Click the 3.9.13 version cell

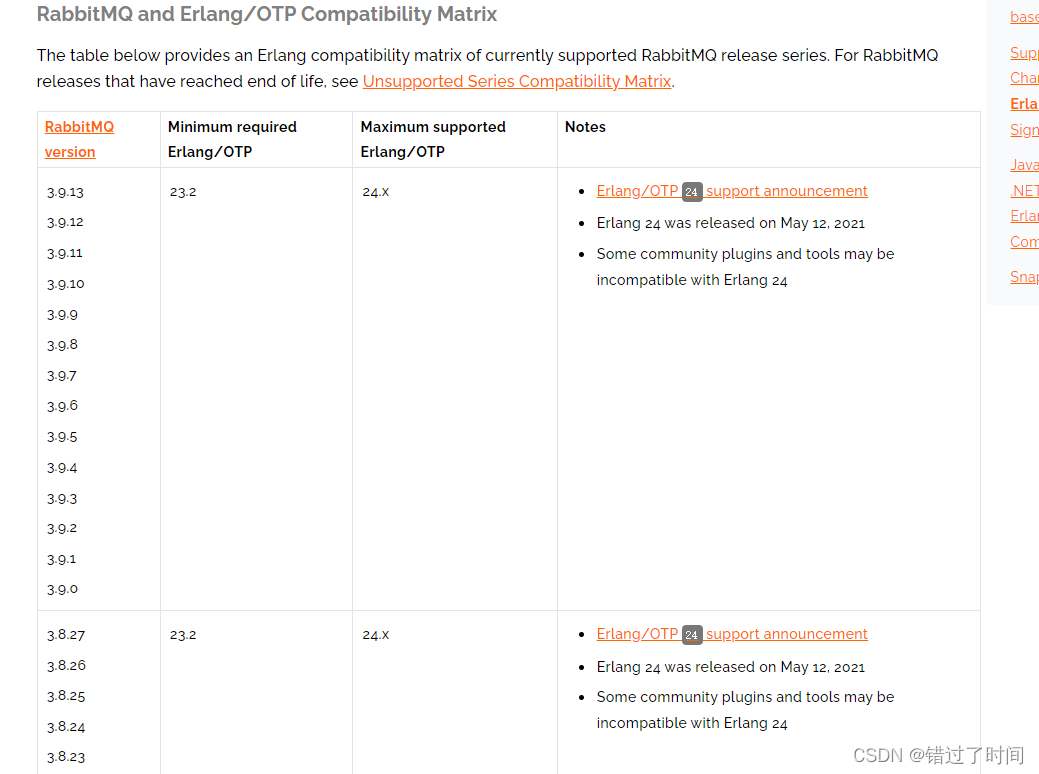pos(65,192)
